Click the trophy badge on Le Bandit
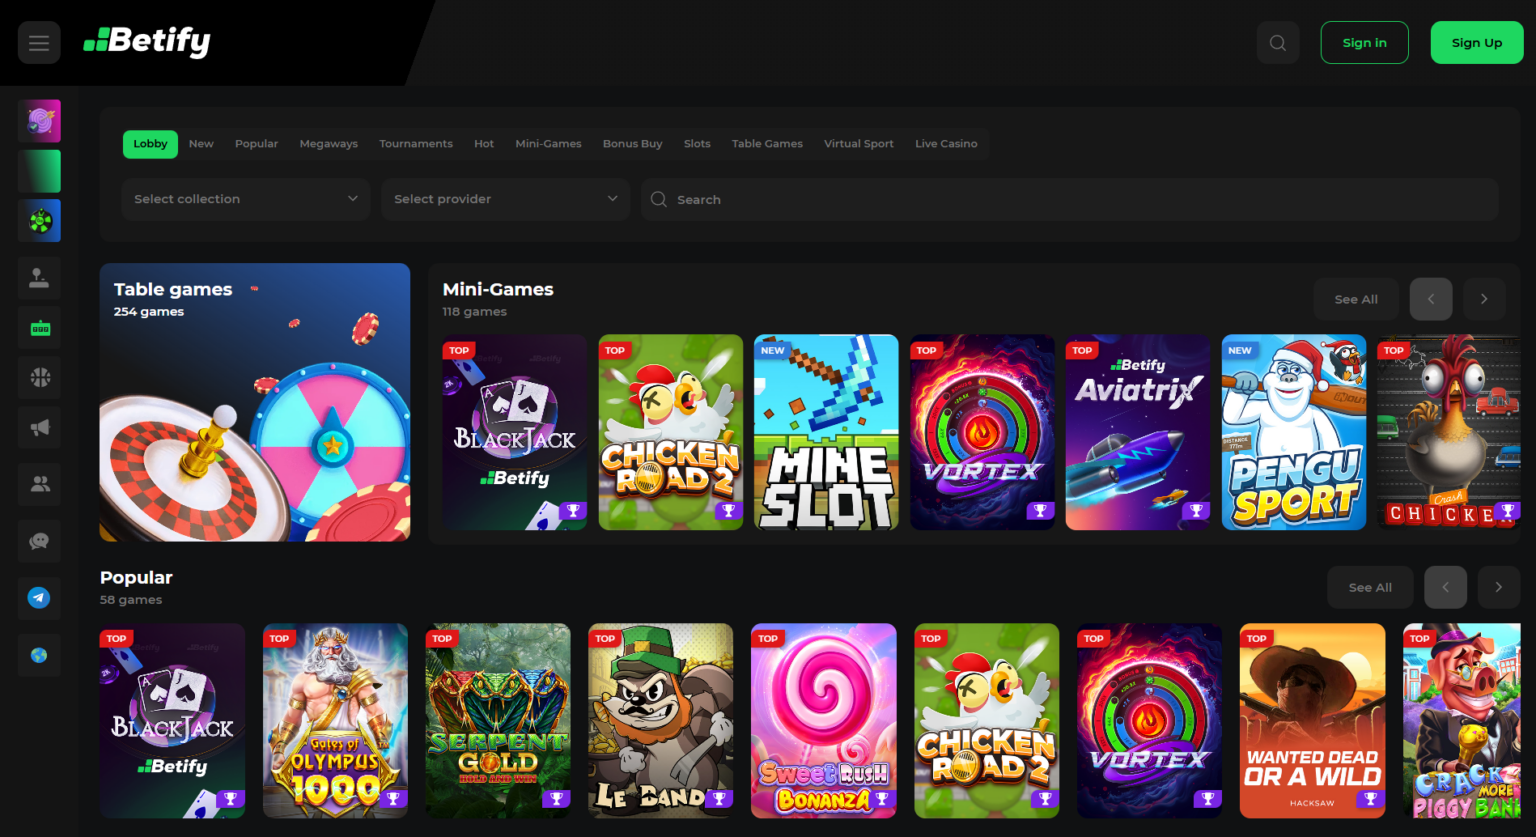This screenshot has height=837, width=1536. (x=720, y=799)
